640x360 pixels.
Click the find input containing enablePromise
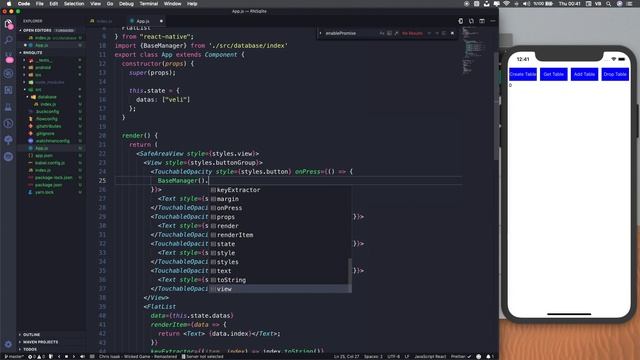click(350, 33)
